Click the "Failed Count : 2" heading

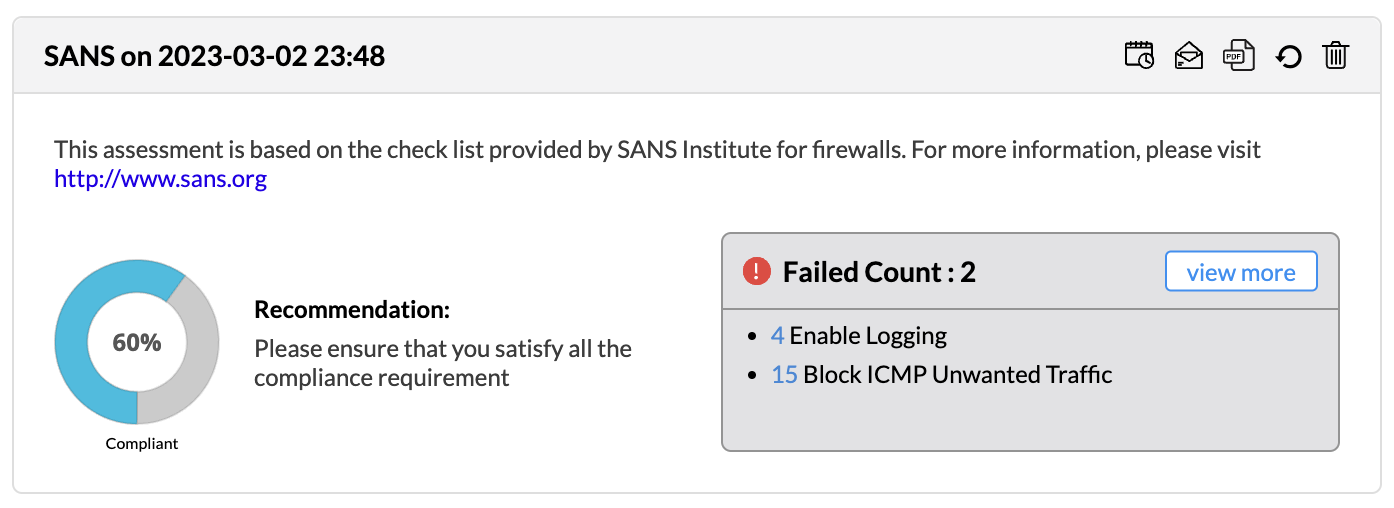[x=879, y=272]
